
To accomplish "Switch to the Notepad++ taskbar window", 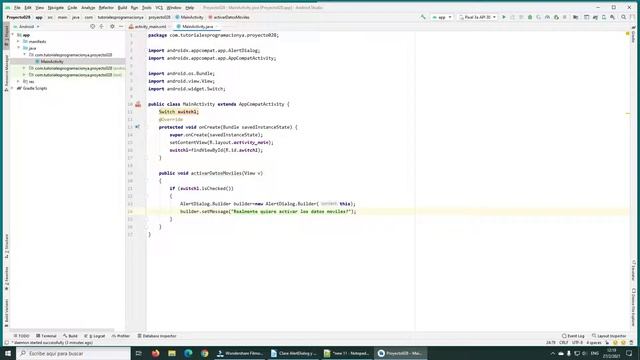I will [x=347, y=353].
